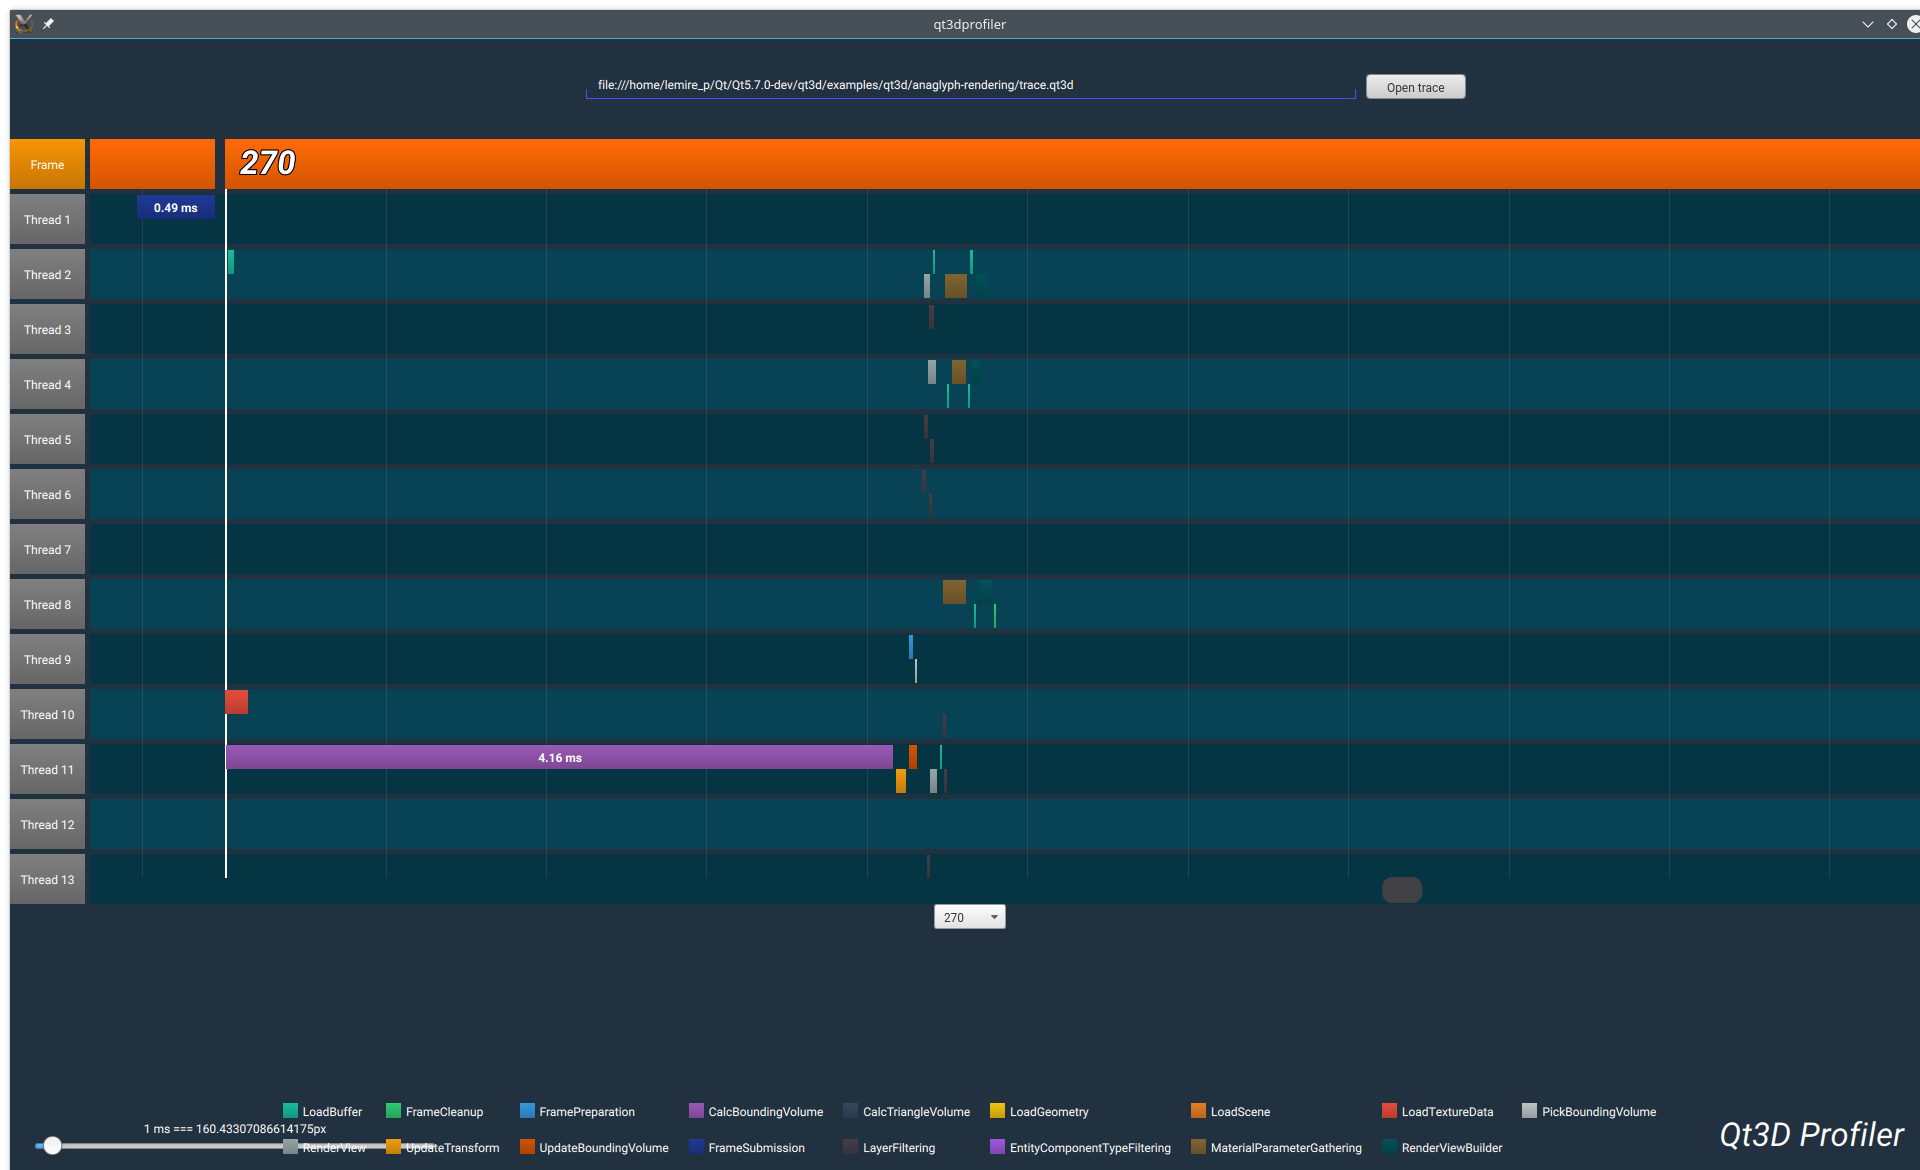Click the FramePreparation legend color swatch

527,1110
